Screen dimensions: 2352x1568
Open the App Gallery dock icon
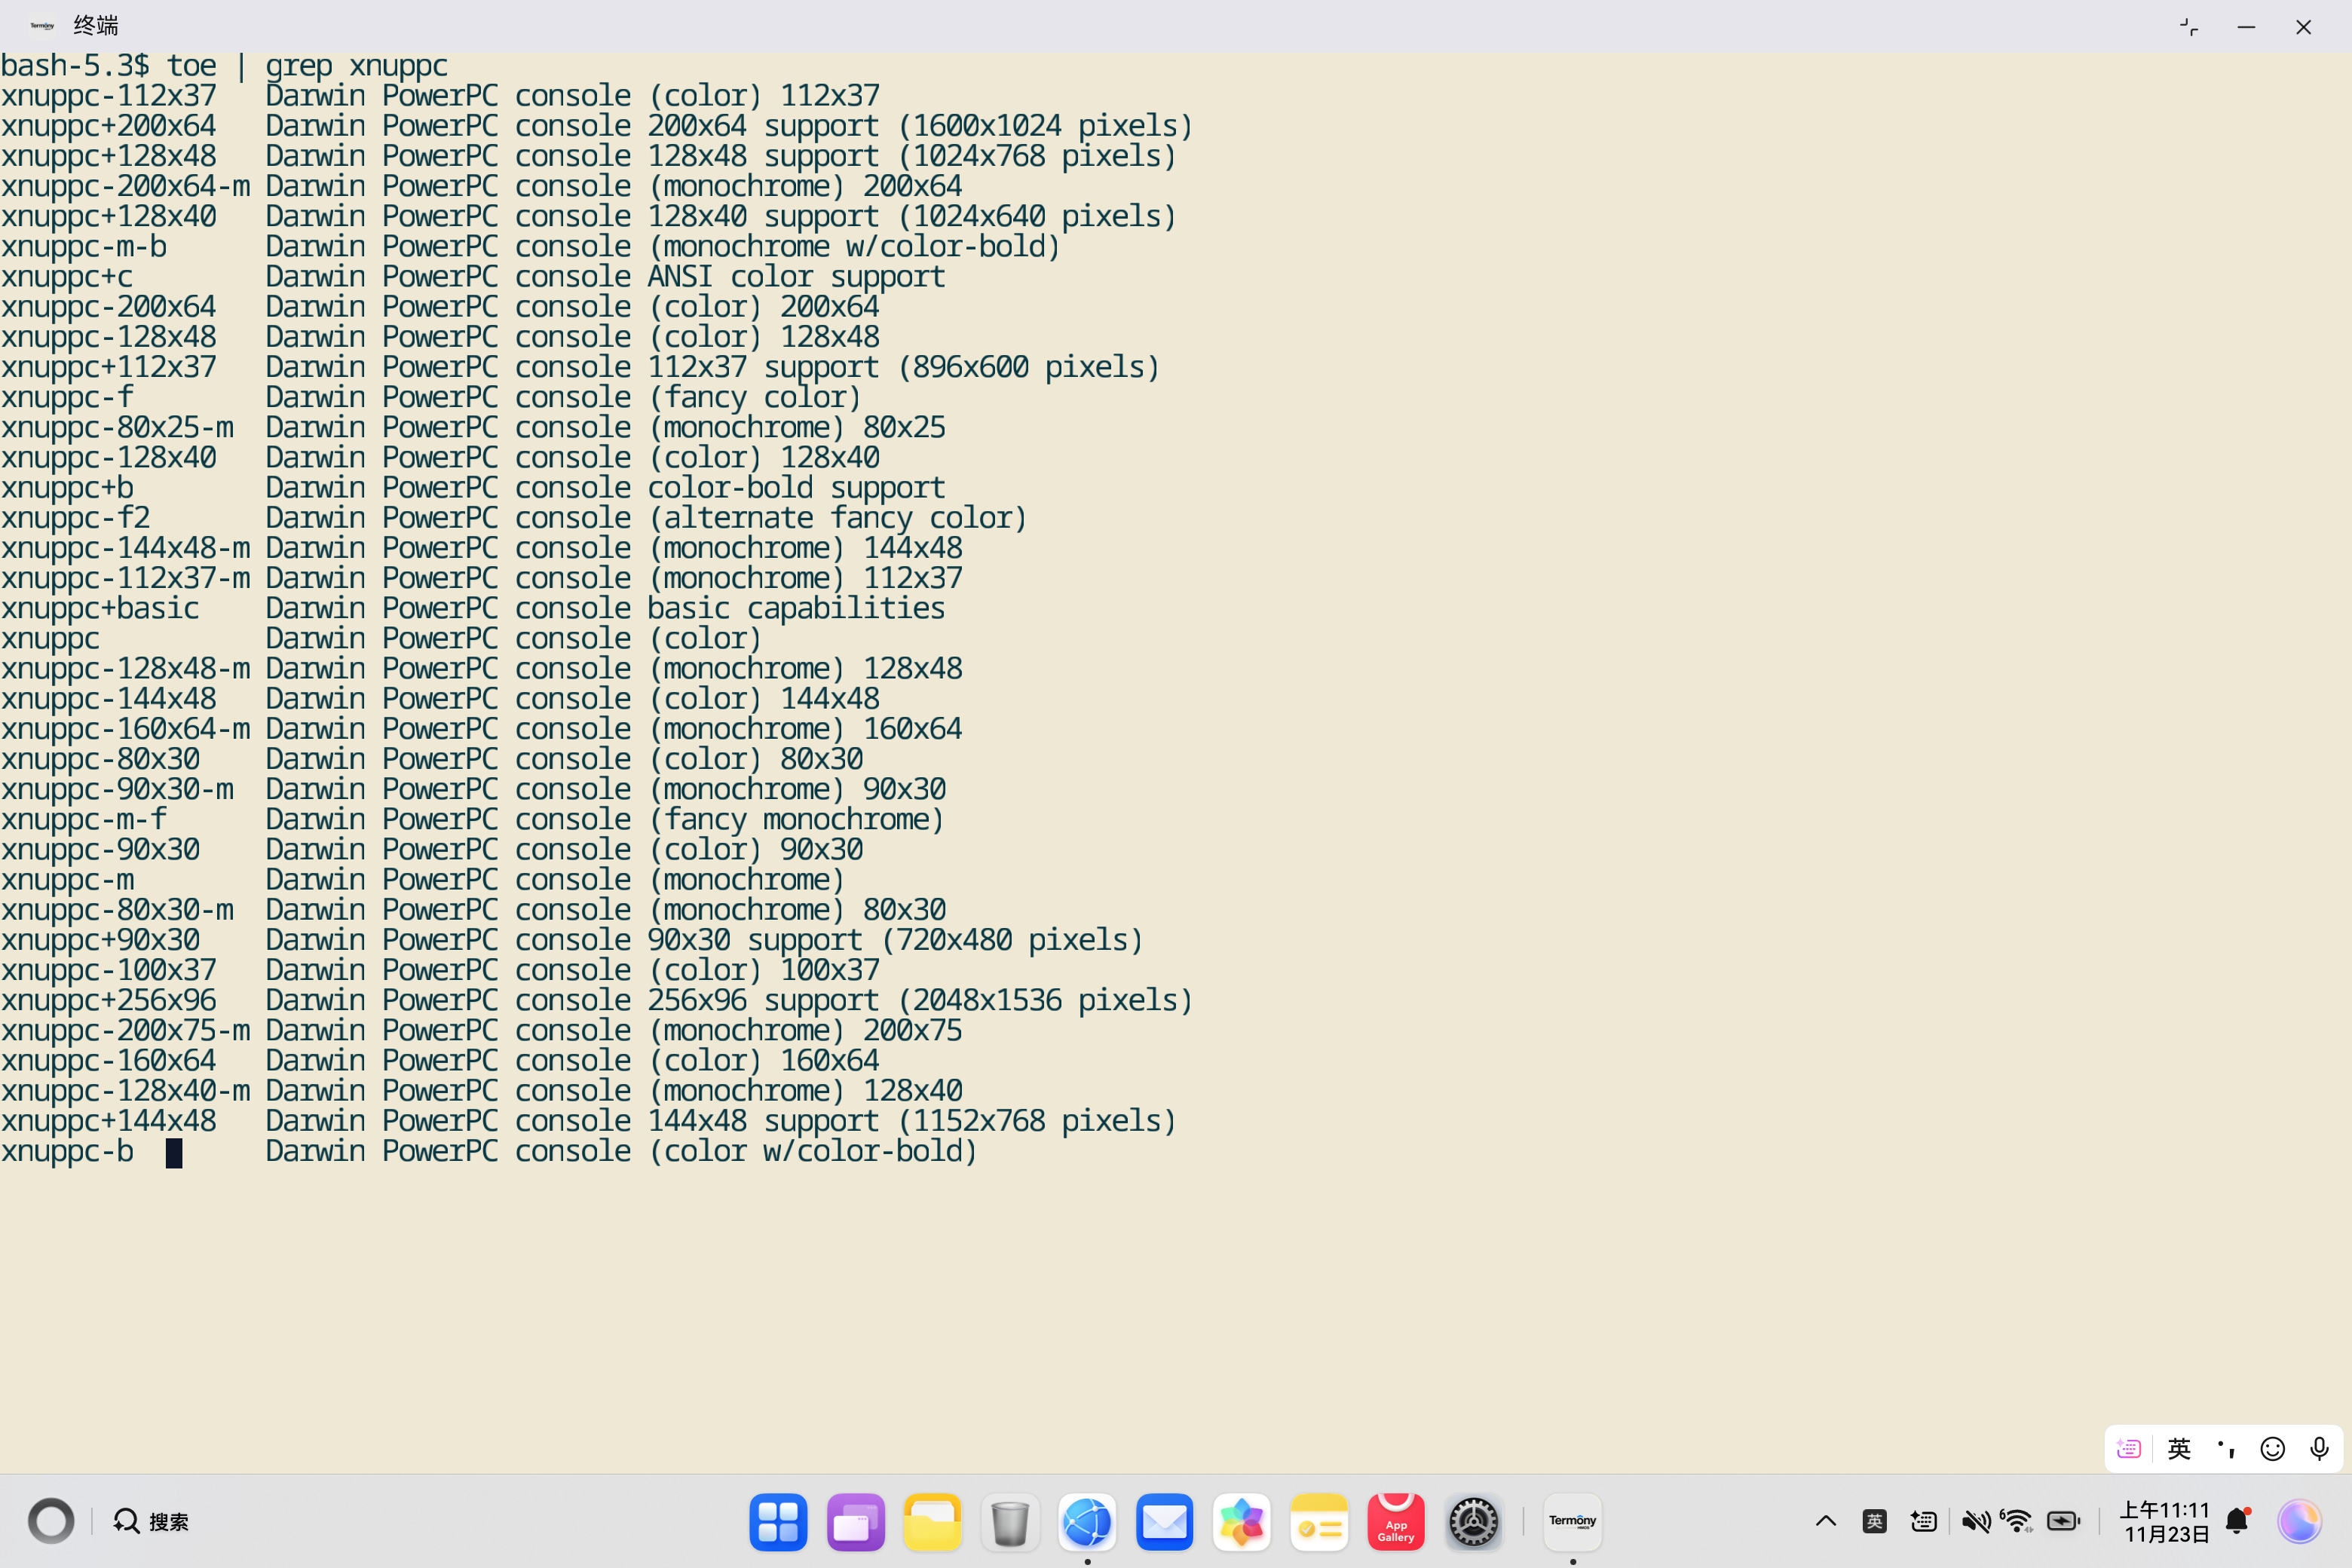click(x=1395, y=1522)
